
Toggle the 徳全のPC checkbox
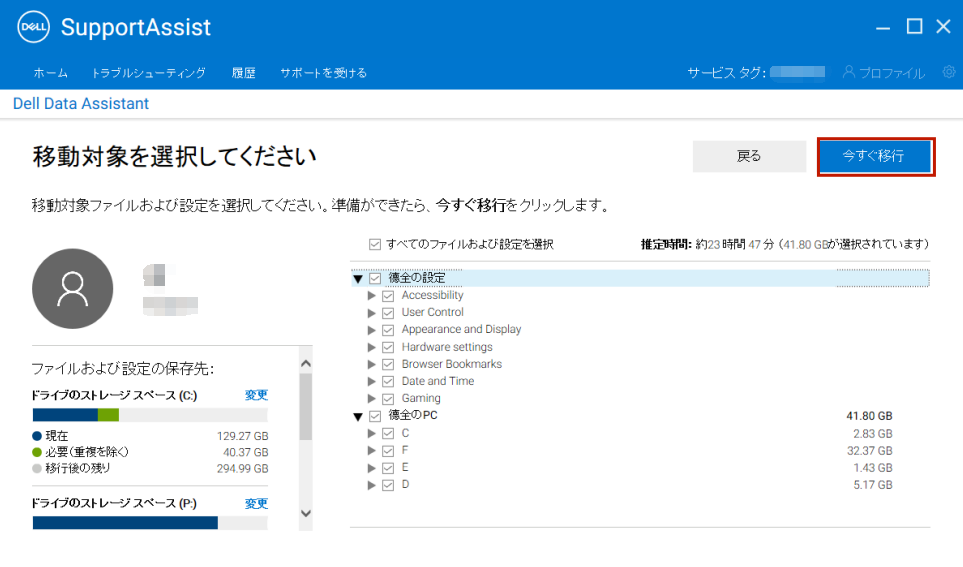(x=375, y=416)
